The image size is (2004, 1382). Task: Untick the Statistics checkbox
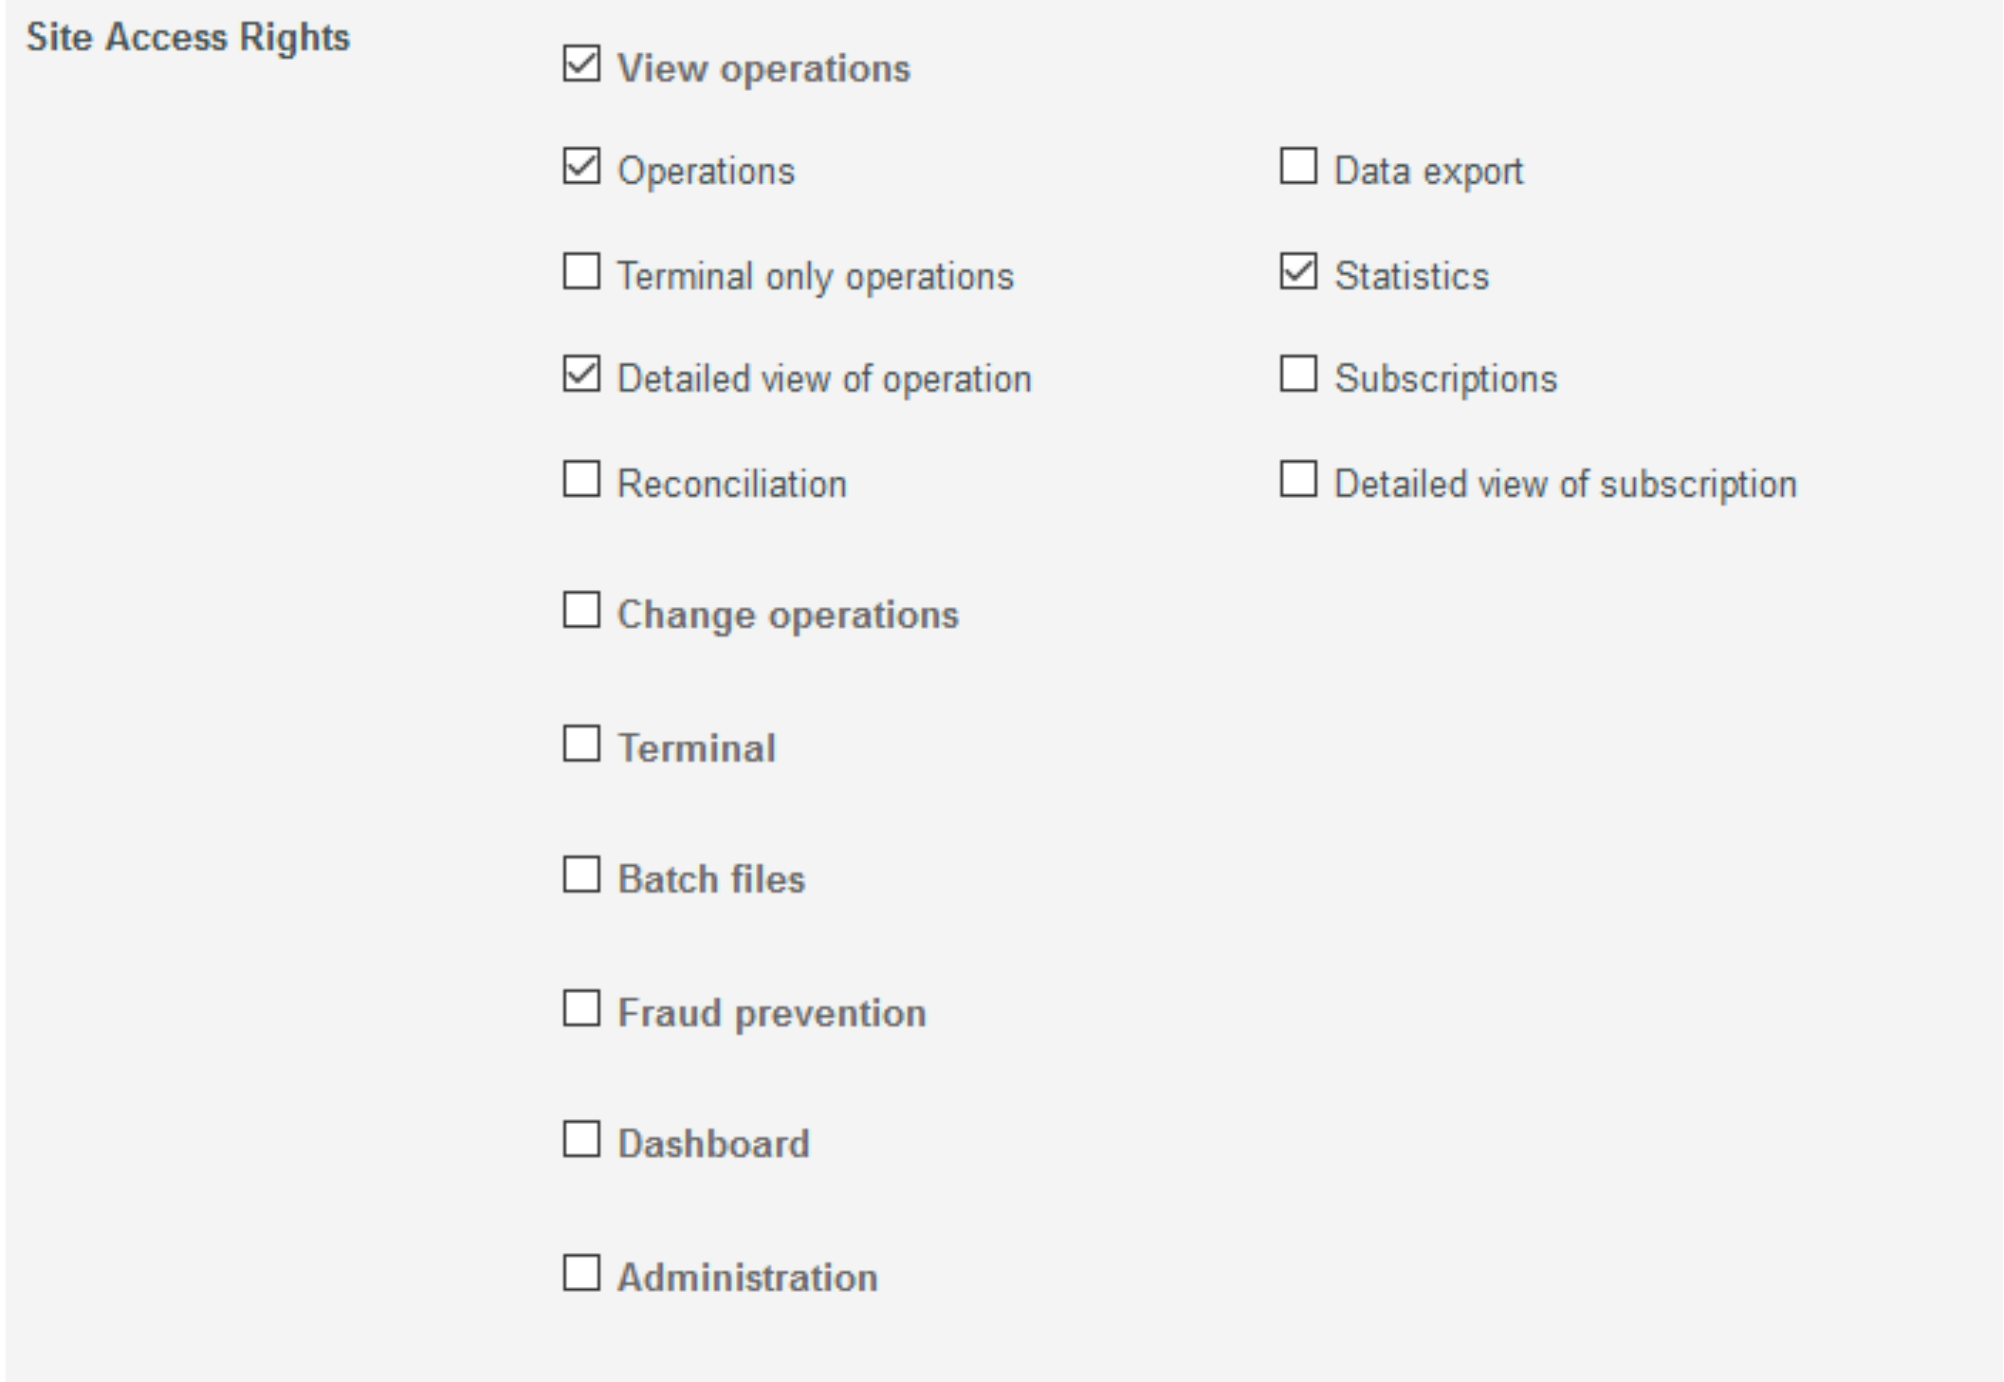tap(1298, 272)
